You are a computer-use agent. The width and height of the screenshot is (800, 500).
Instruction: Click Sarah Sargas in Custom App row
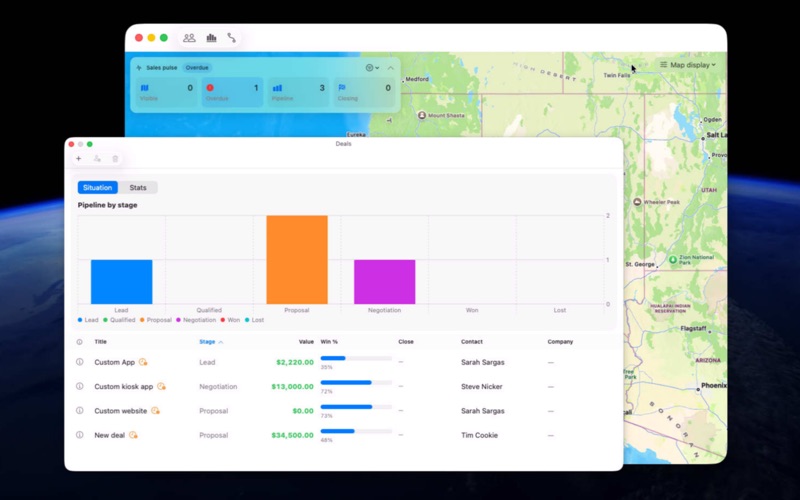[x=483, y=362]
